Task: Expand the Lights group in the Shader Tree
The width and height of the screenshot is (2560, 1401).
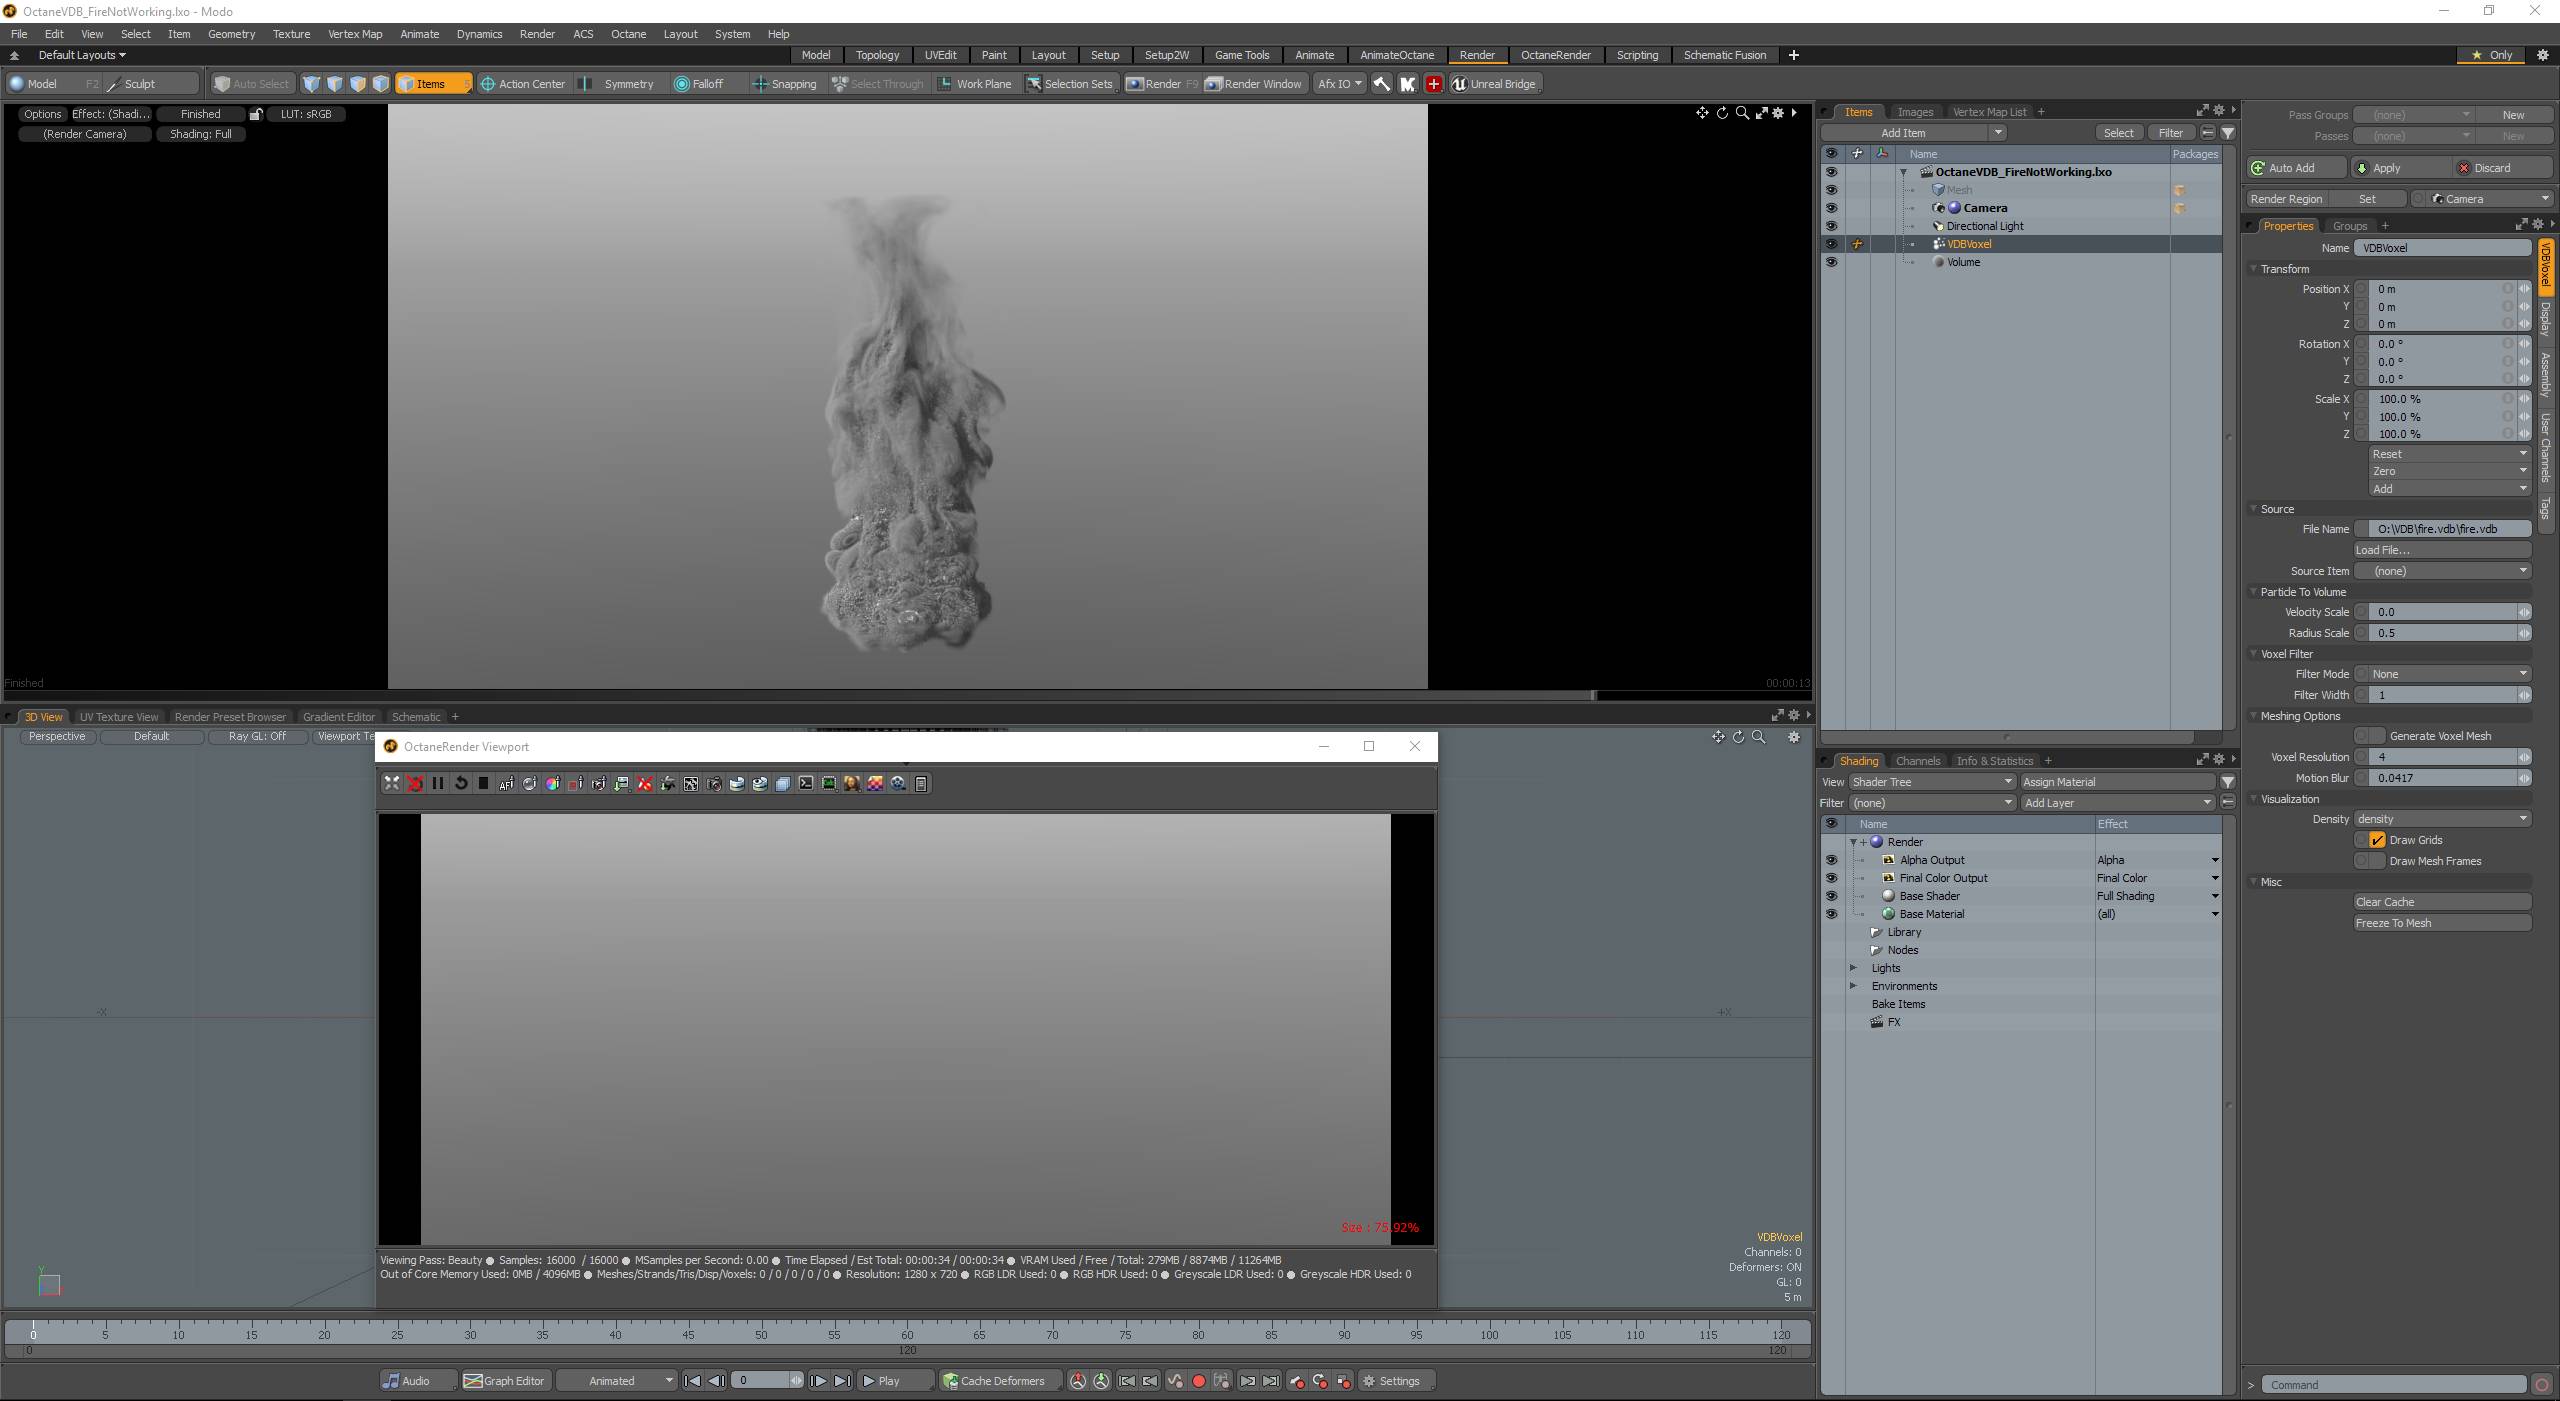Action: click(x=1853, y=968)
